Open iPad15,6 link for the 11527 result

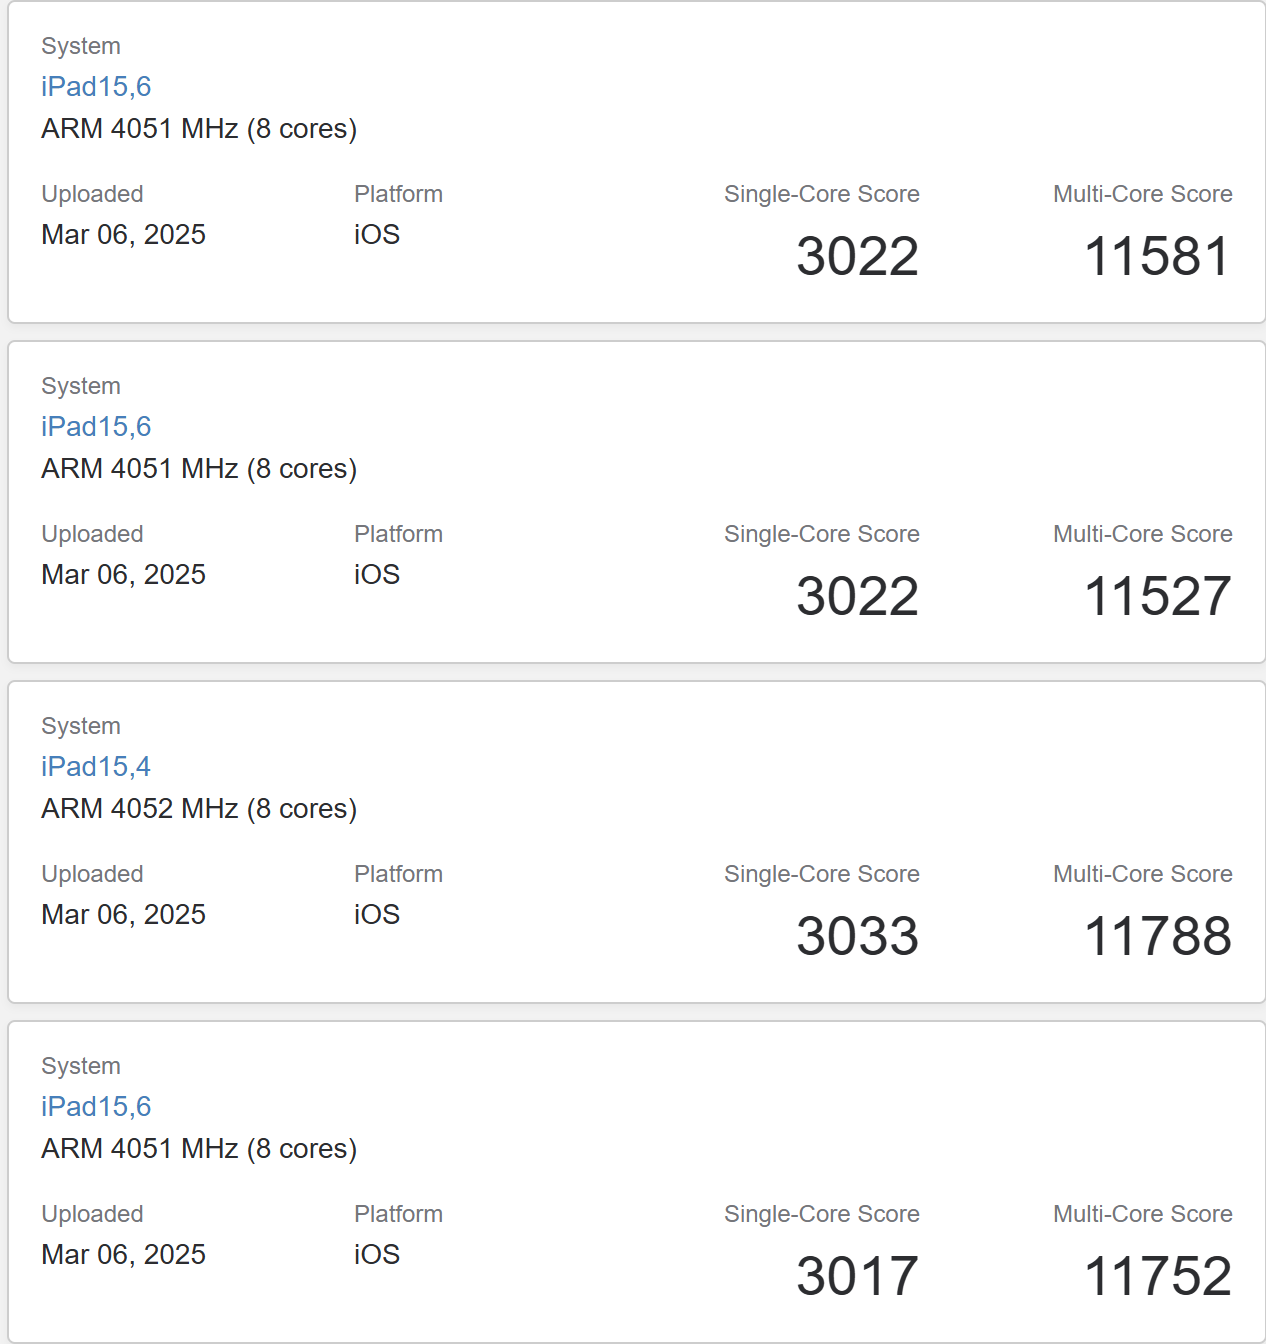(x=96, y=427)
